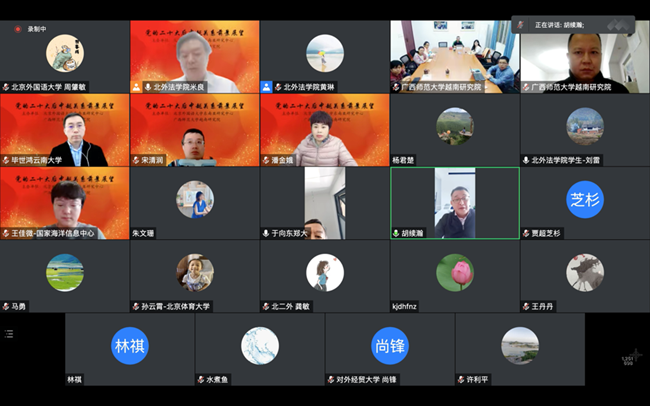Click the blue person badge on 北外法学院黄琳

point(267,87)
